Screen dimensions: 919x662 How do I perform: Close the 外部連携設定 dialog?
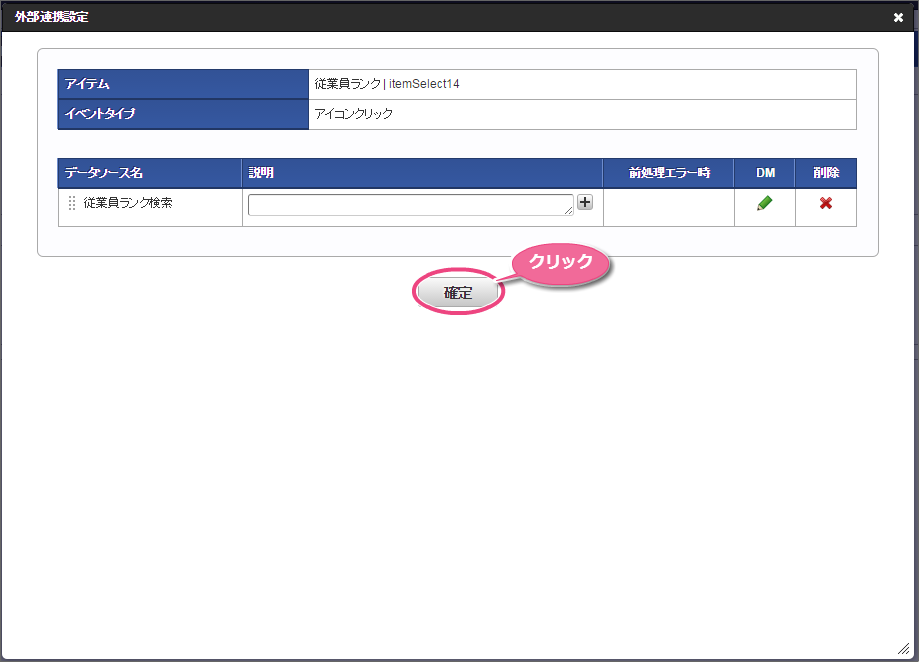(x=898, y=18)
